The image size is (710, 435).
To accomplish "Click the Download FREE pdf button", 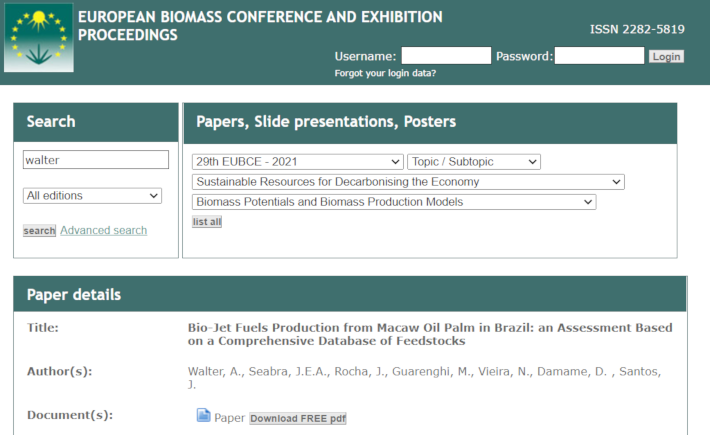I will pyautogui.click(x=297, y=418).
